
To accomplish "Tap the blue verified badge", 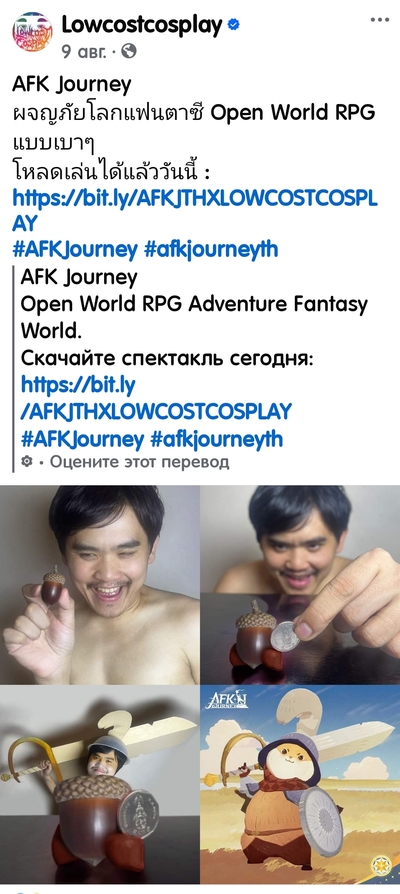I will click(234, 25).
